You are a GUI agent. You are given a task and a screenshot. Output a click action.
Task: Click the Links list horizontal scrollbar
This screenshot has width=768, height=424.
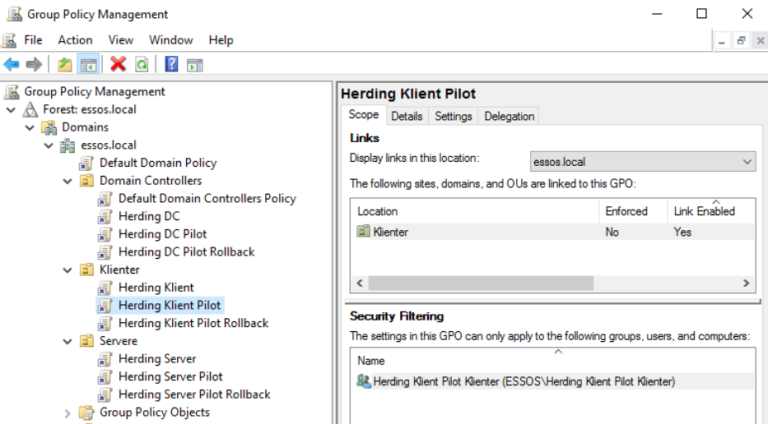[x=550, y=284]
